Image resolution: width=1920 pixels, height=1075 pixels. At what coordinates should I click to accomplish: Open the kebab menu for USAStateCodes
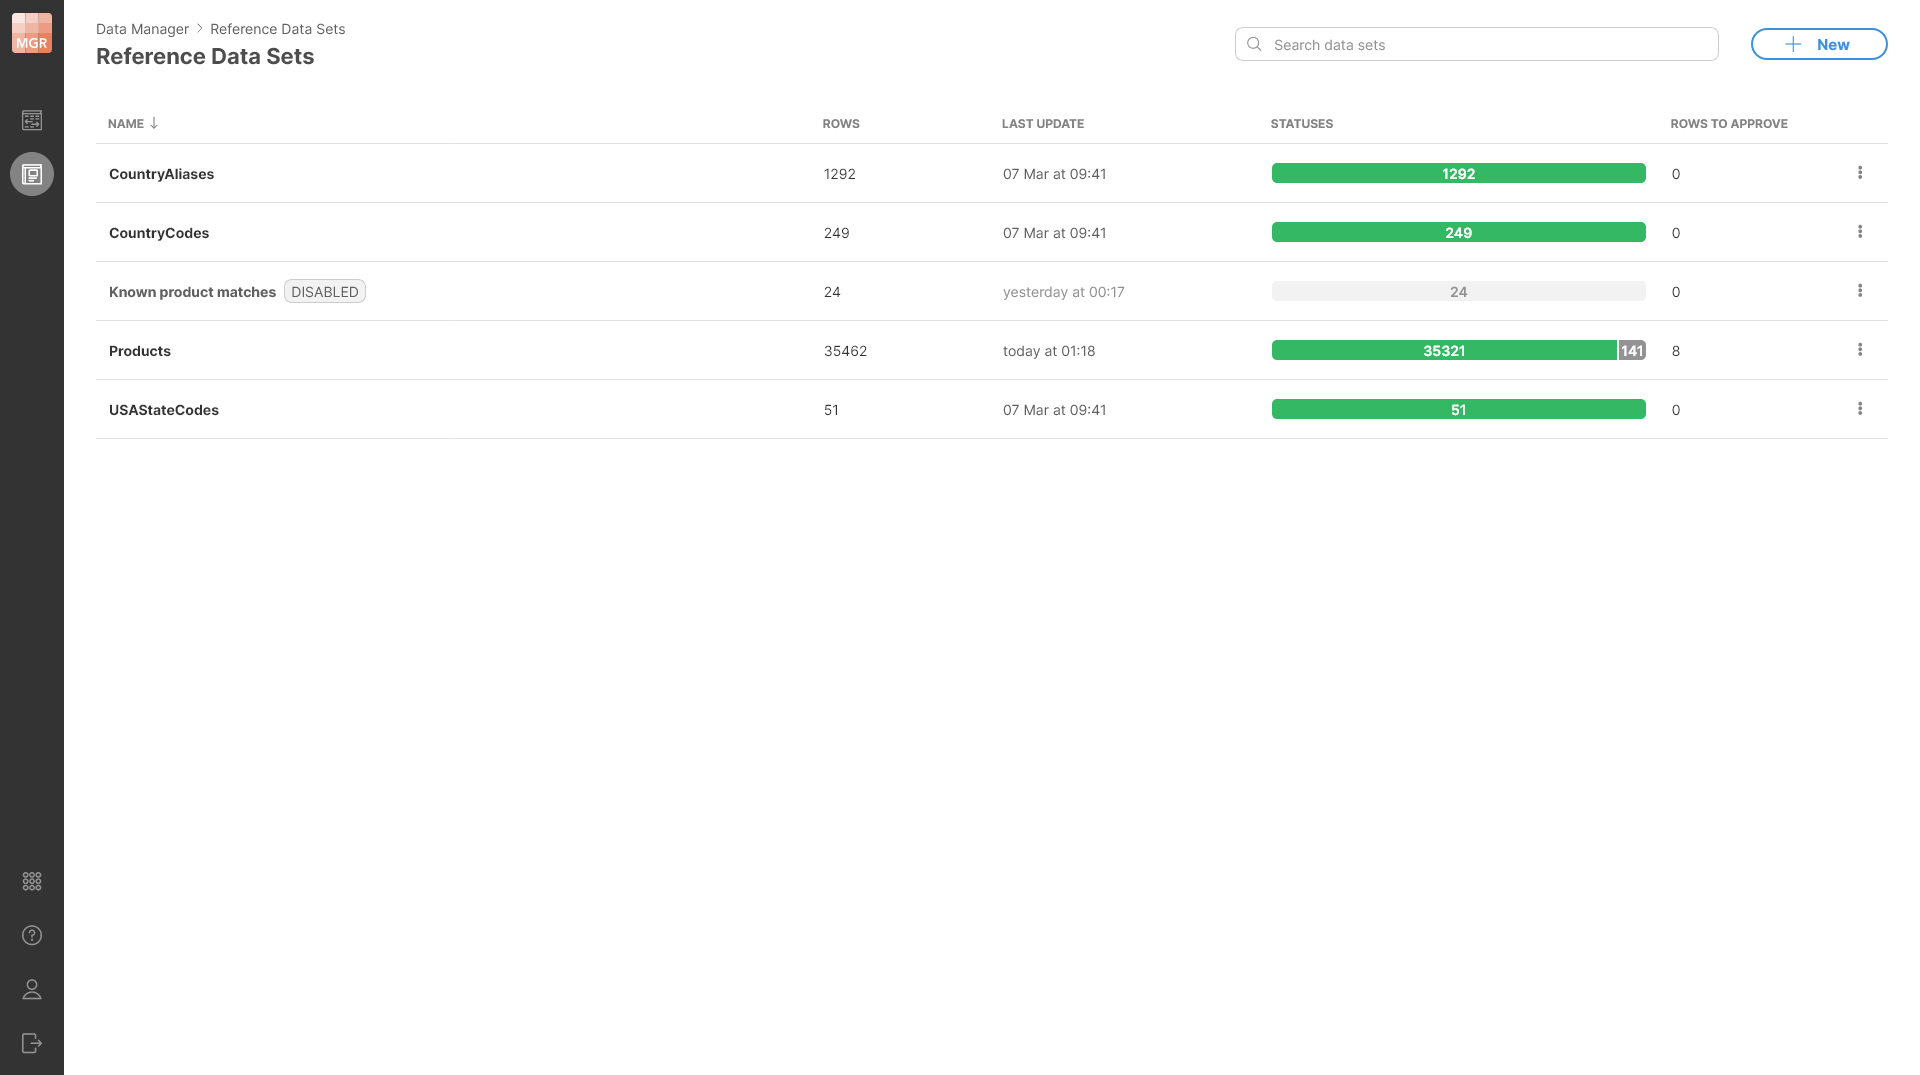pyautogui.click(x=1860, y=408)
